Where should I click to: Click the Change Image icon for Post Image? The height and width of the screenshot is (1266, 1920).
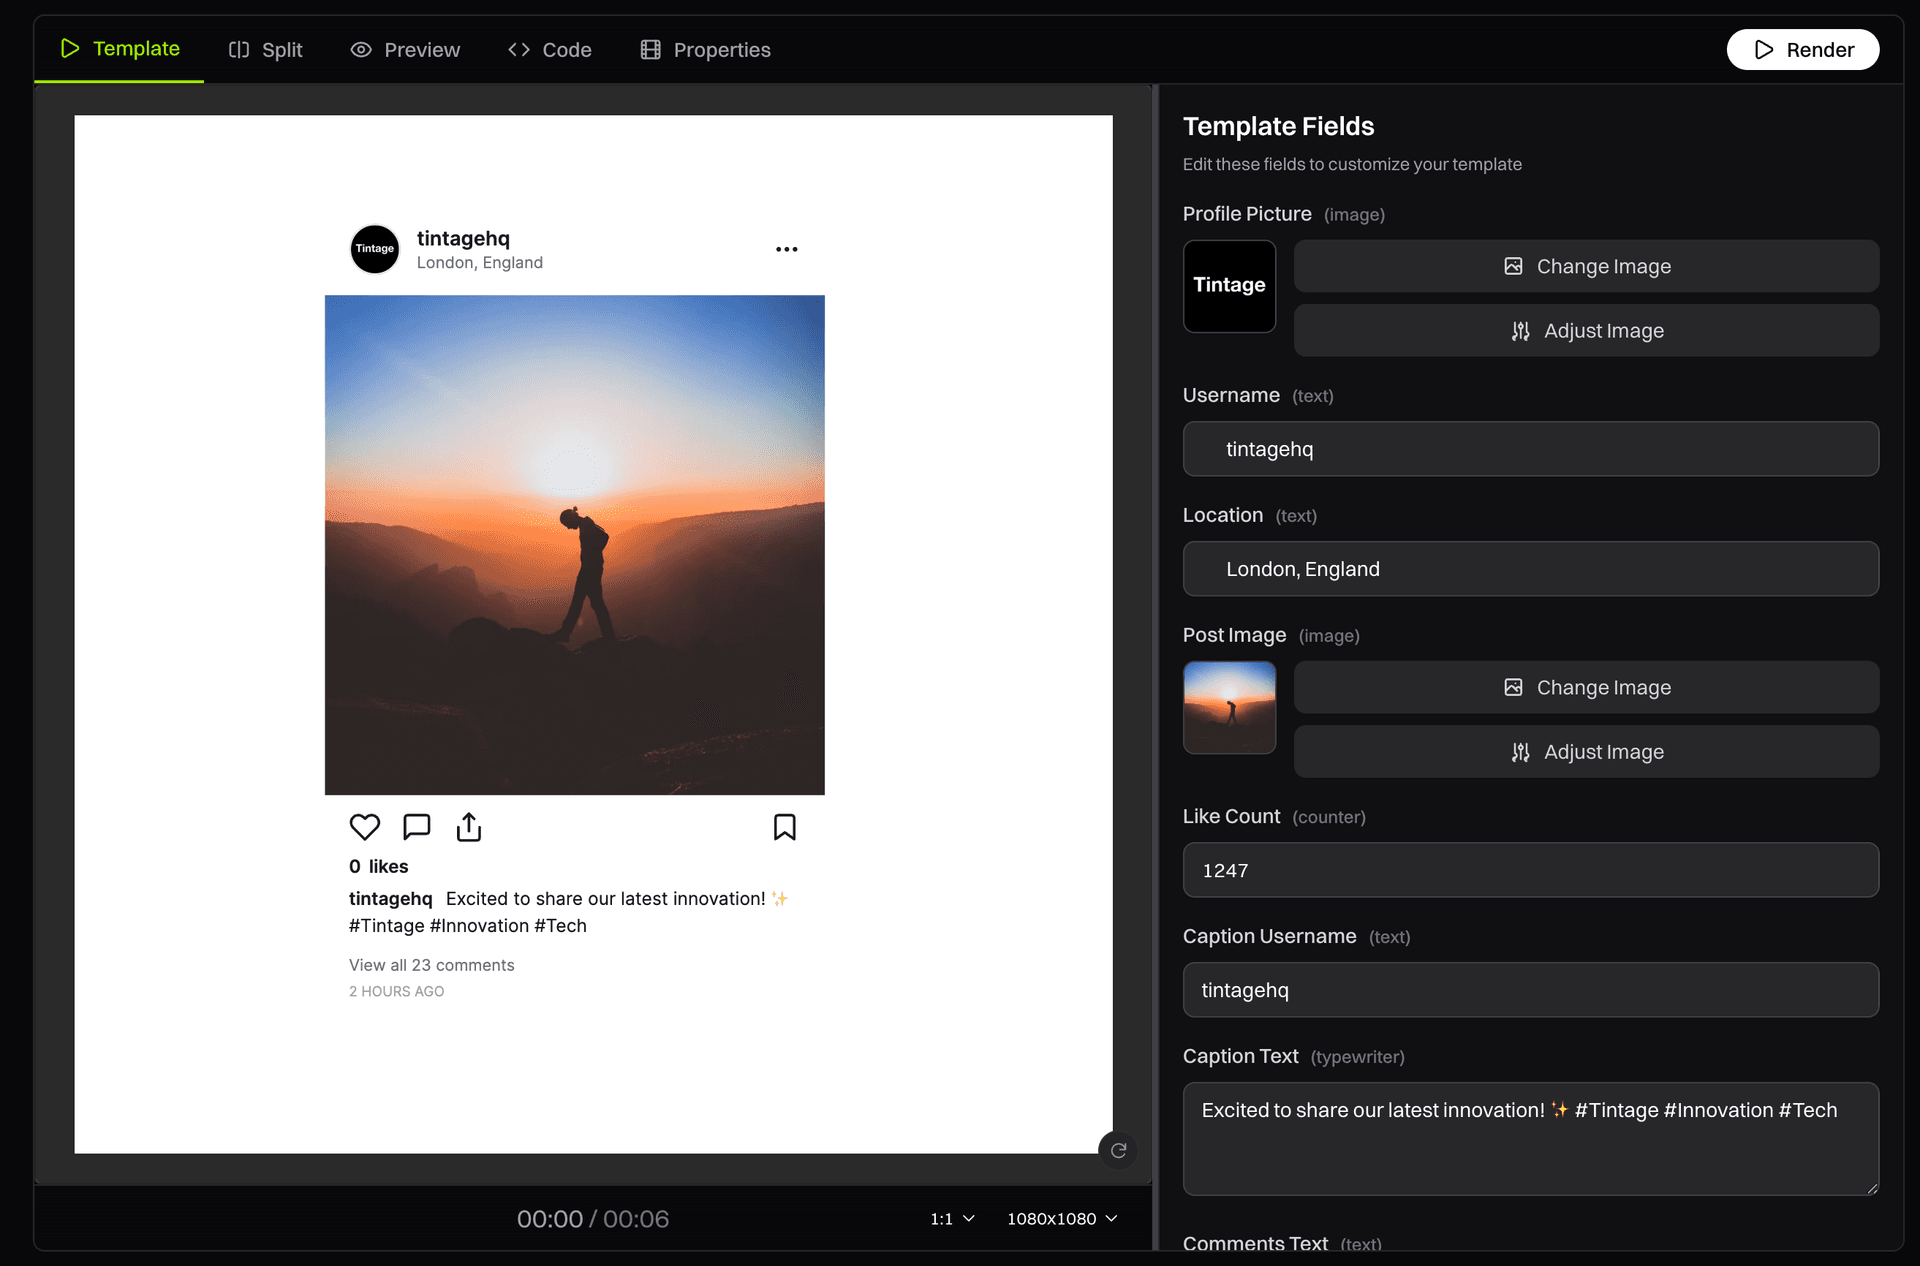tap(1512, 687)
